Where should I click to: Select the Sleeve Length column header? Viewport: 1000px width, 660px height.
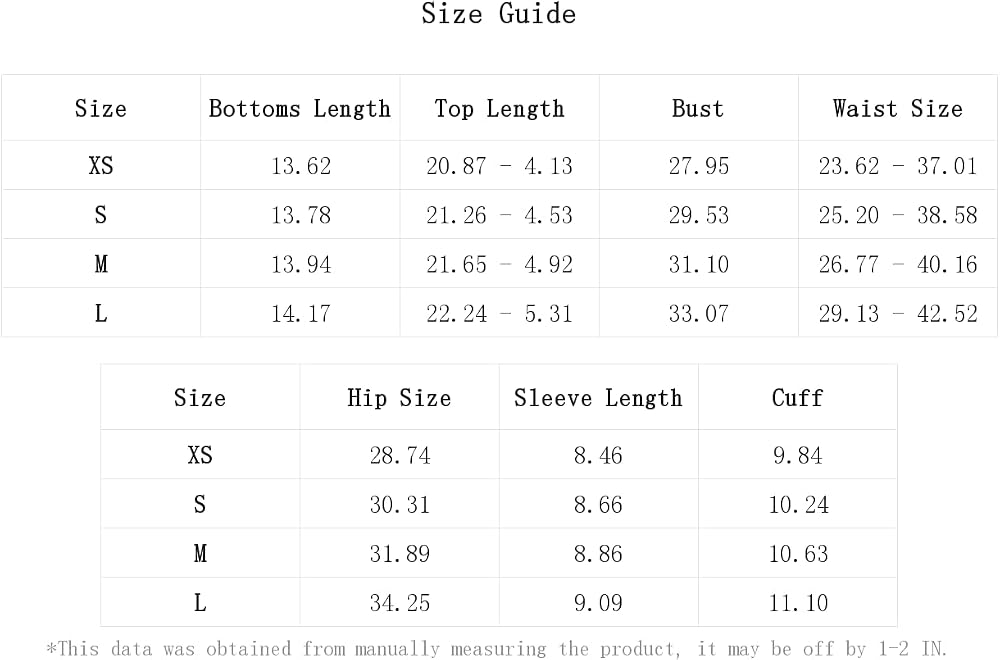point(598,398)
